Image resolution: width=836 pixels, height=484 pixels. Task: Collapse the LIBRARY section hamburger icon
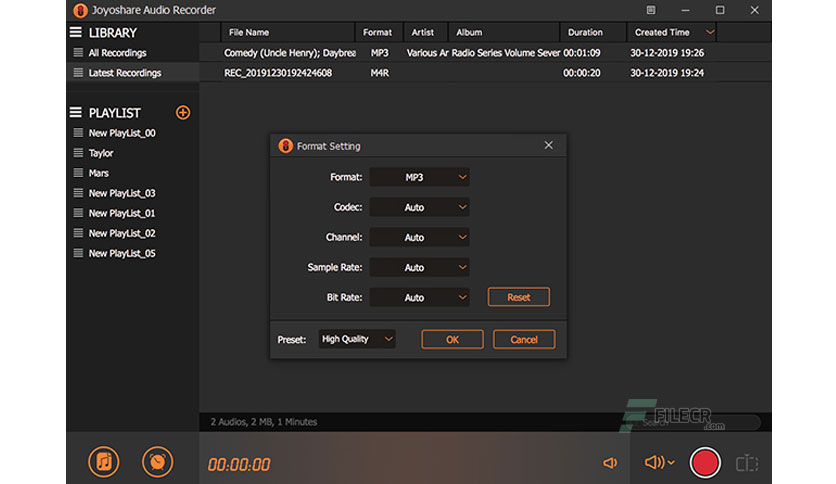pos(76,33)
